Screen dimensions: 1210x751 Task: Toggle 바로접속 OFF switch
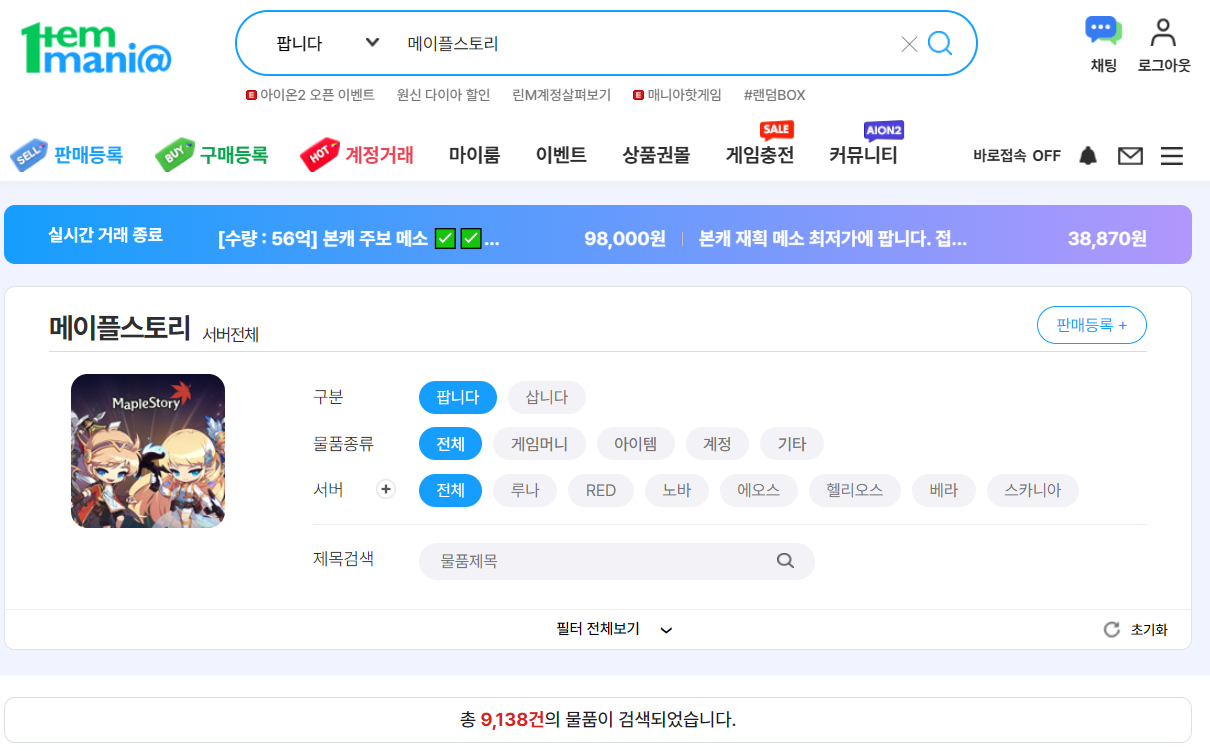(x=1017, y=156)
